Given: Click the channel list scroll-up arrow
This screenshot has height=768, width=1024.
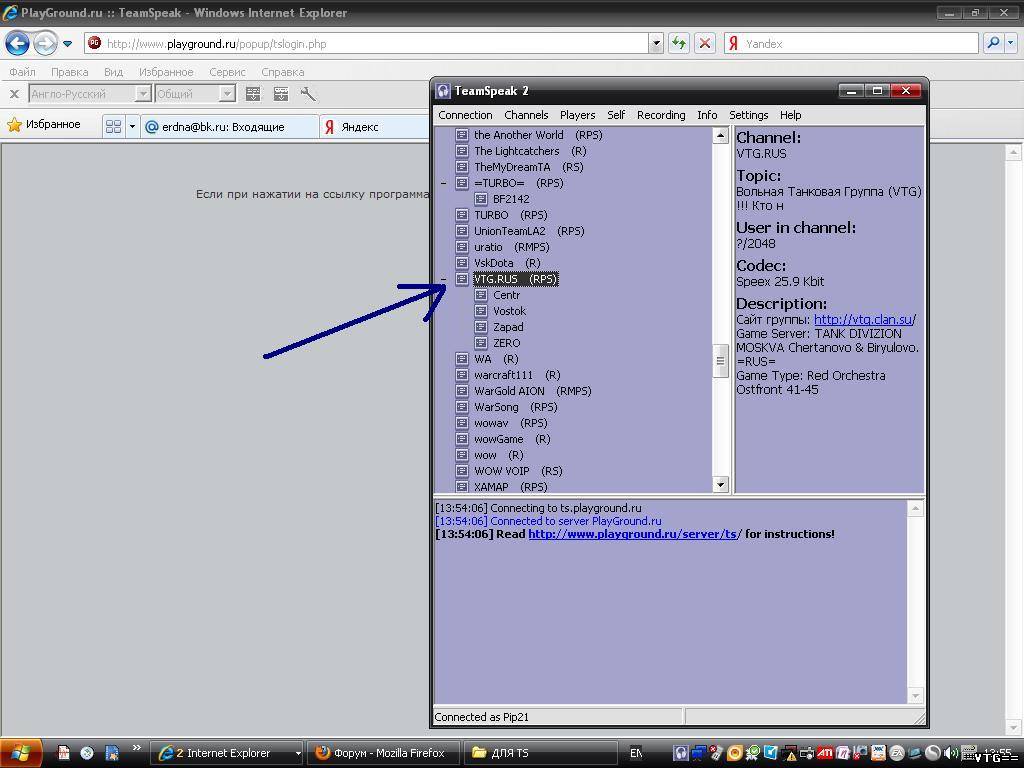Looking at the screenshot, I should pyautogui.click(x=720, y=135).
